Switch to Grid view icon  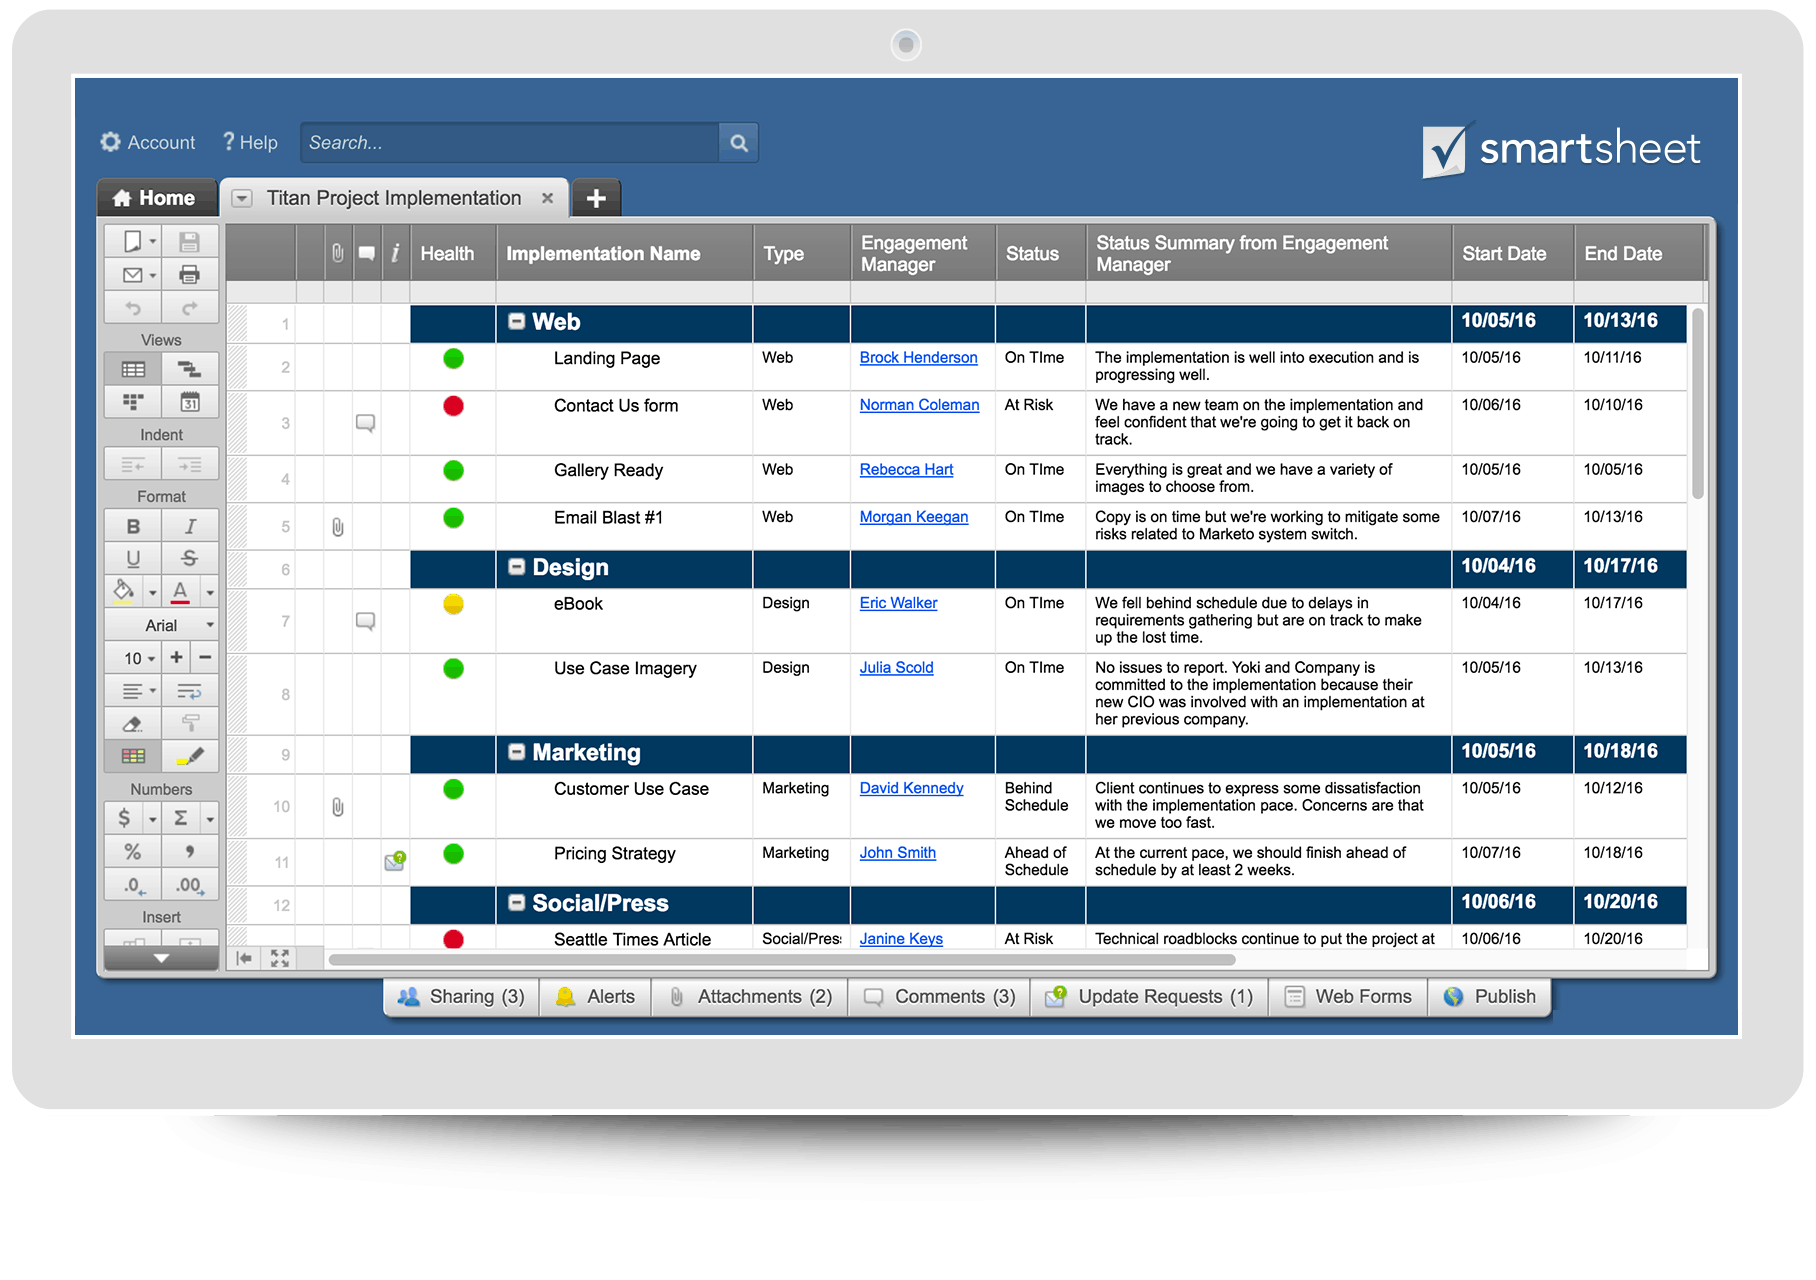coord(133,370)
